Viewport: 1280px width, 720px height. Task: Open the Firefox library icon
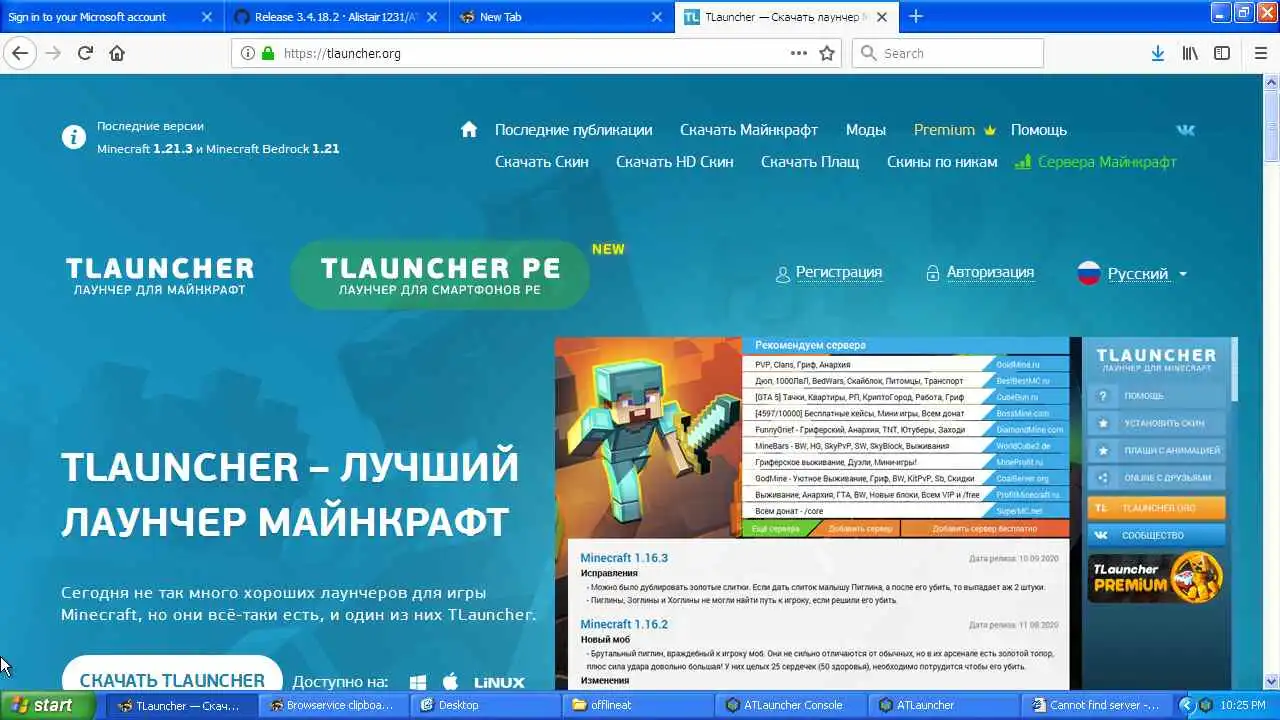[1190, 53]
